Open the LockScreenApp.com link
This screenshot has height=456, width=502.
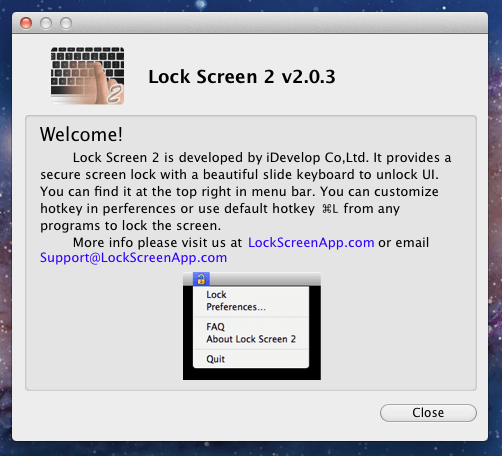click(311, 242)
